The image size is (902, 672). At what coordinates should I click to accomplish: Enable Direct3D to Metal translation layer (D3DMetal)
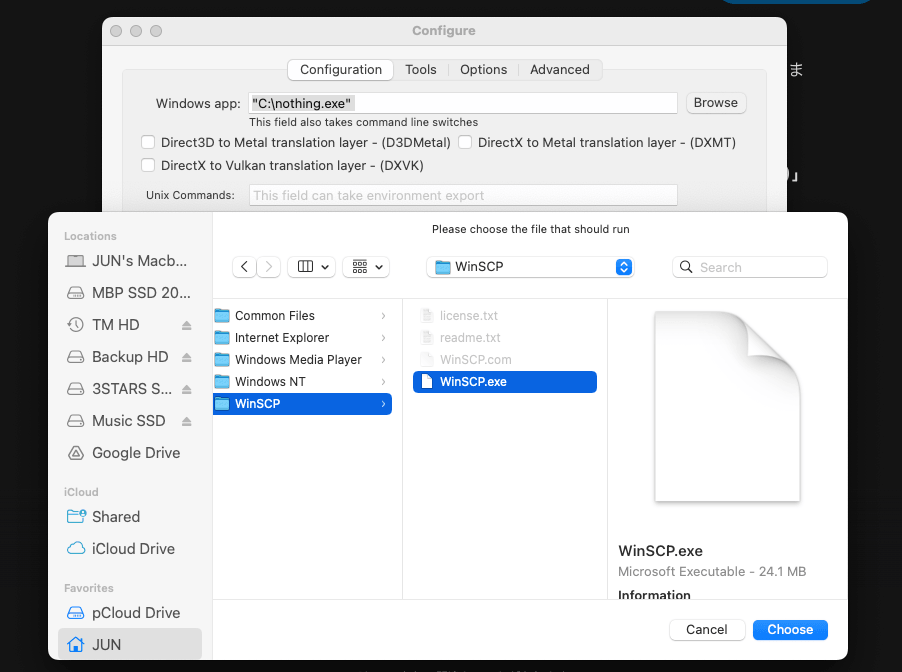pos(148,143)
